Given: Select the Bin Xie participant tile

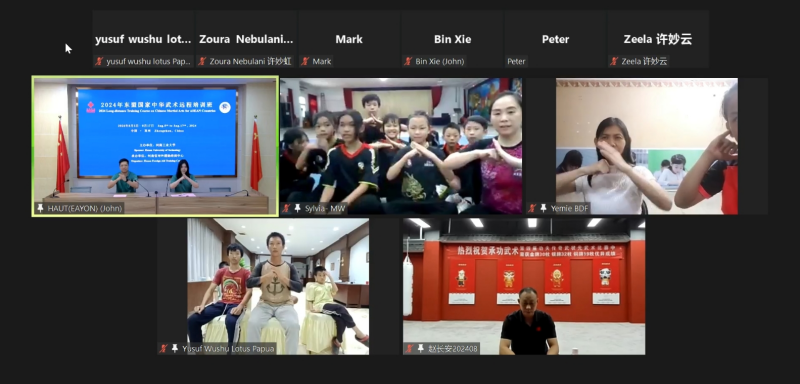Looking at the screenshot, I should [452, 39].
